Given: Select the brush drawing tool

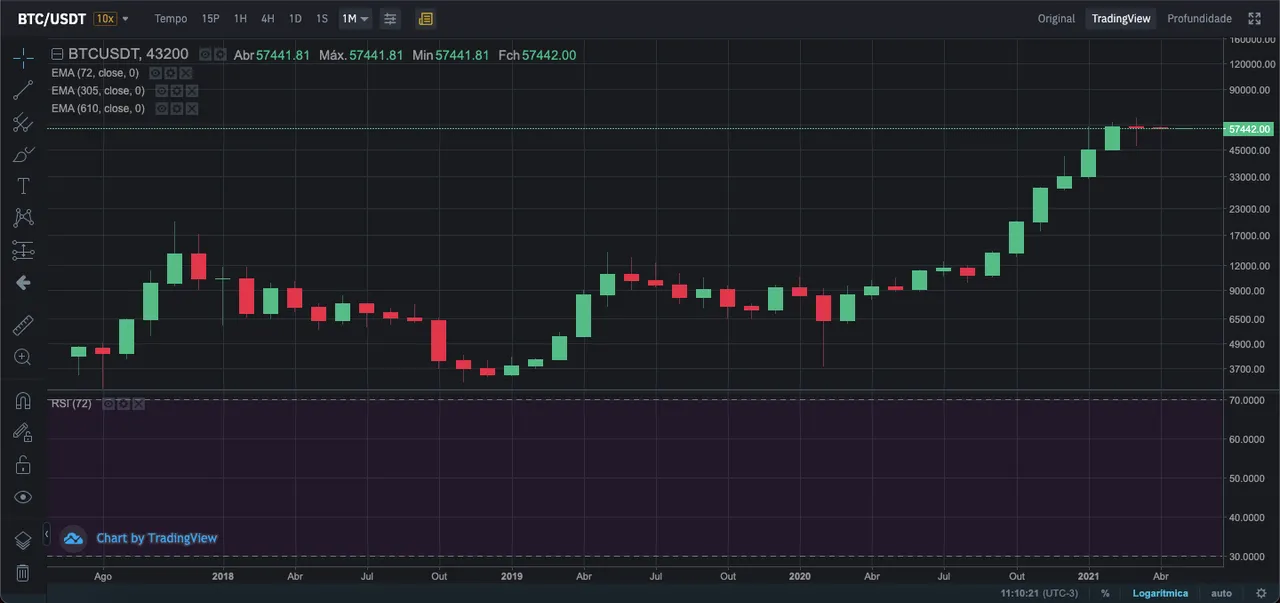Looking at the screenshot, I should point(23,155).
